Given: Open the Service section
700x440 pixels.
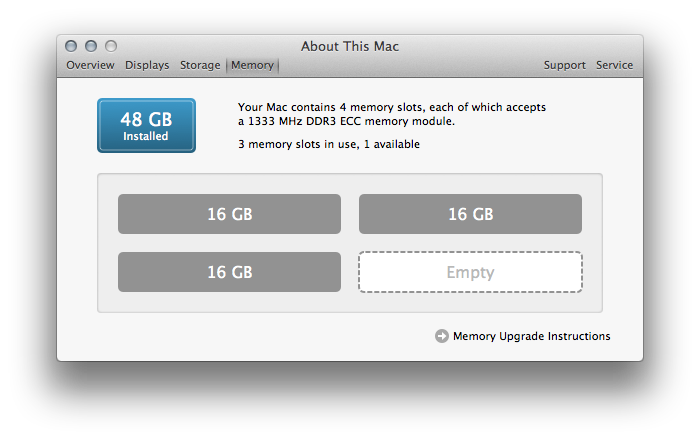Looking at the screenshot, I should [614, 65].
